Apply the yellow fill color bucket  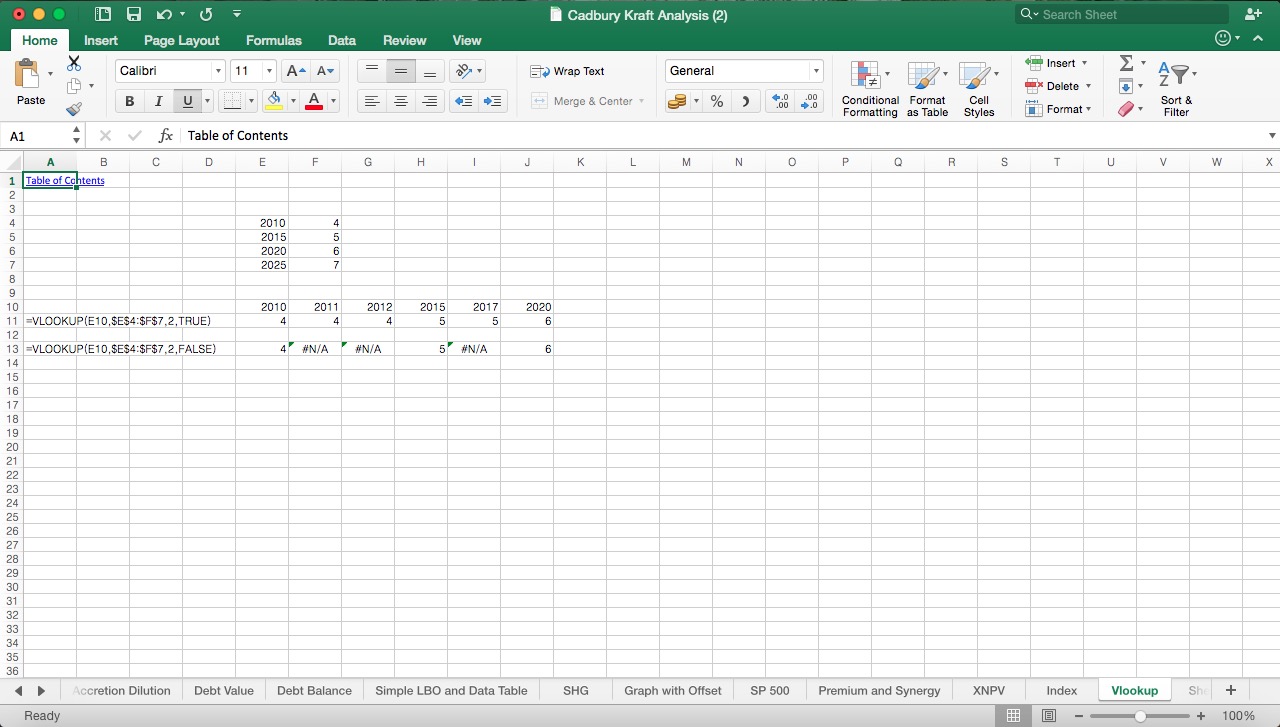(x=274, y=101)
